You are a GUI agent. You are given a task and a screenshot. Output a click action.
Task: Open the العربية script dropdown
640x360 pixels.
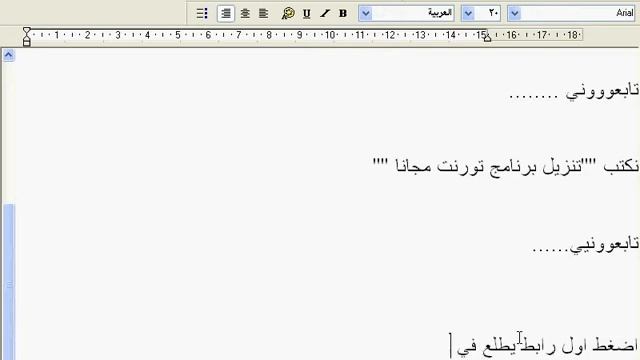coord(366,13)
